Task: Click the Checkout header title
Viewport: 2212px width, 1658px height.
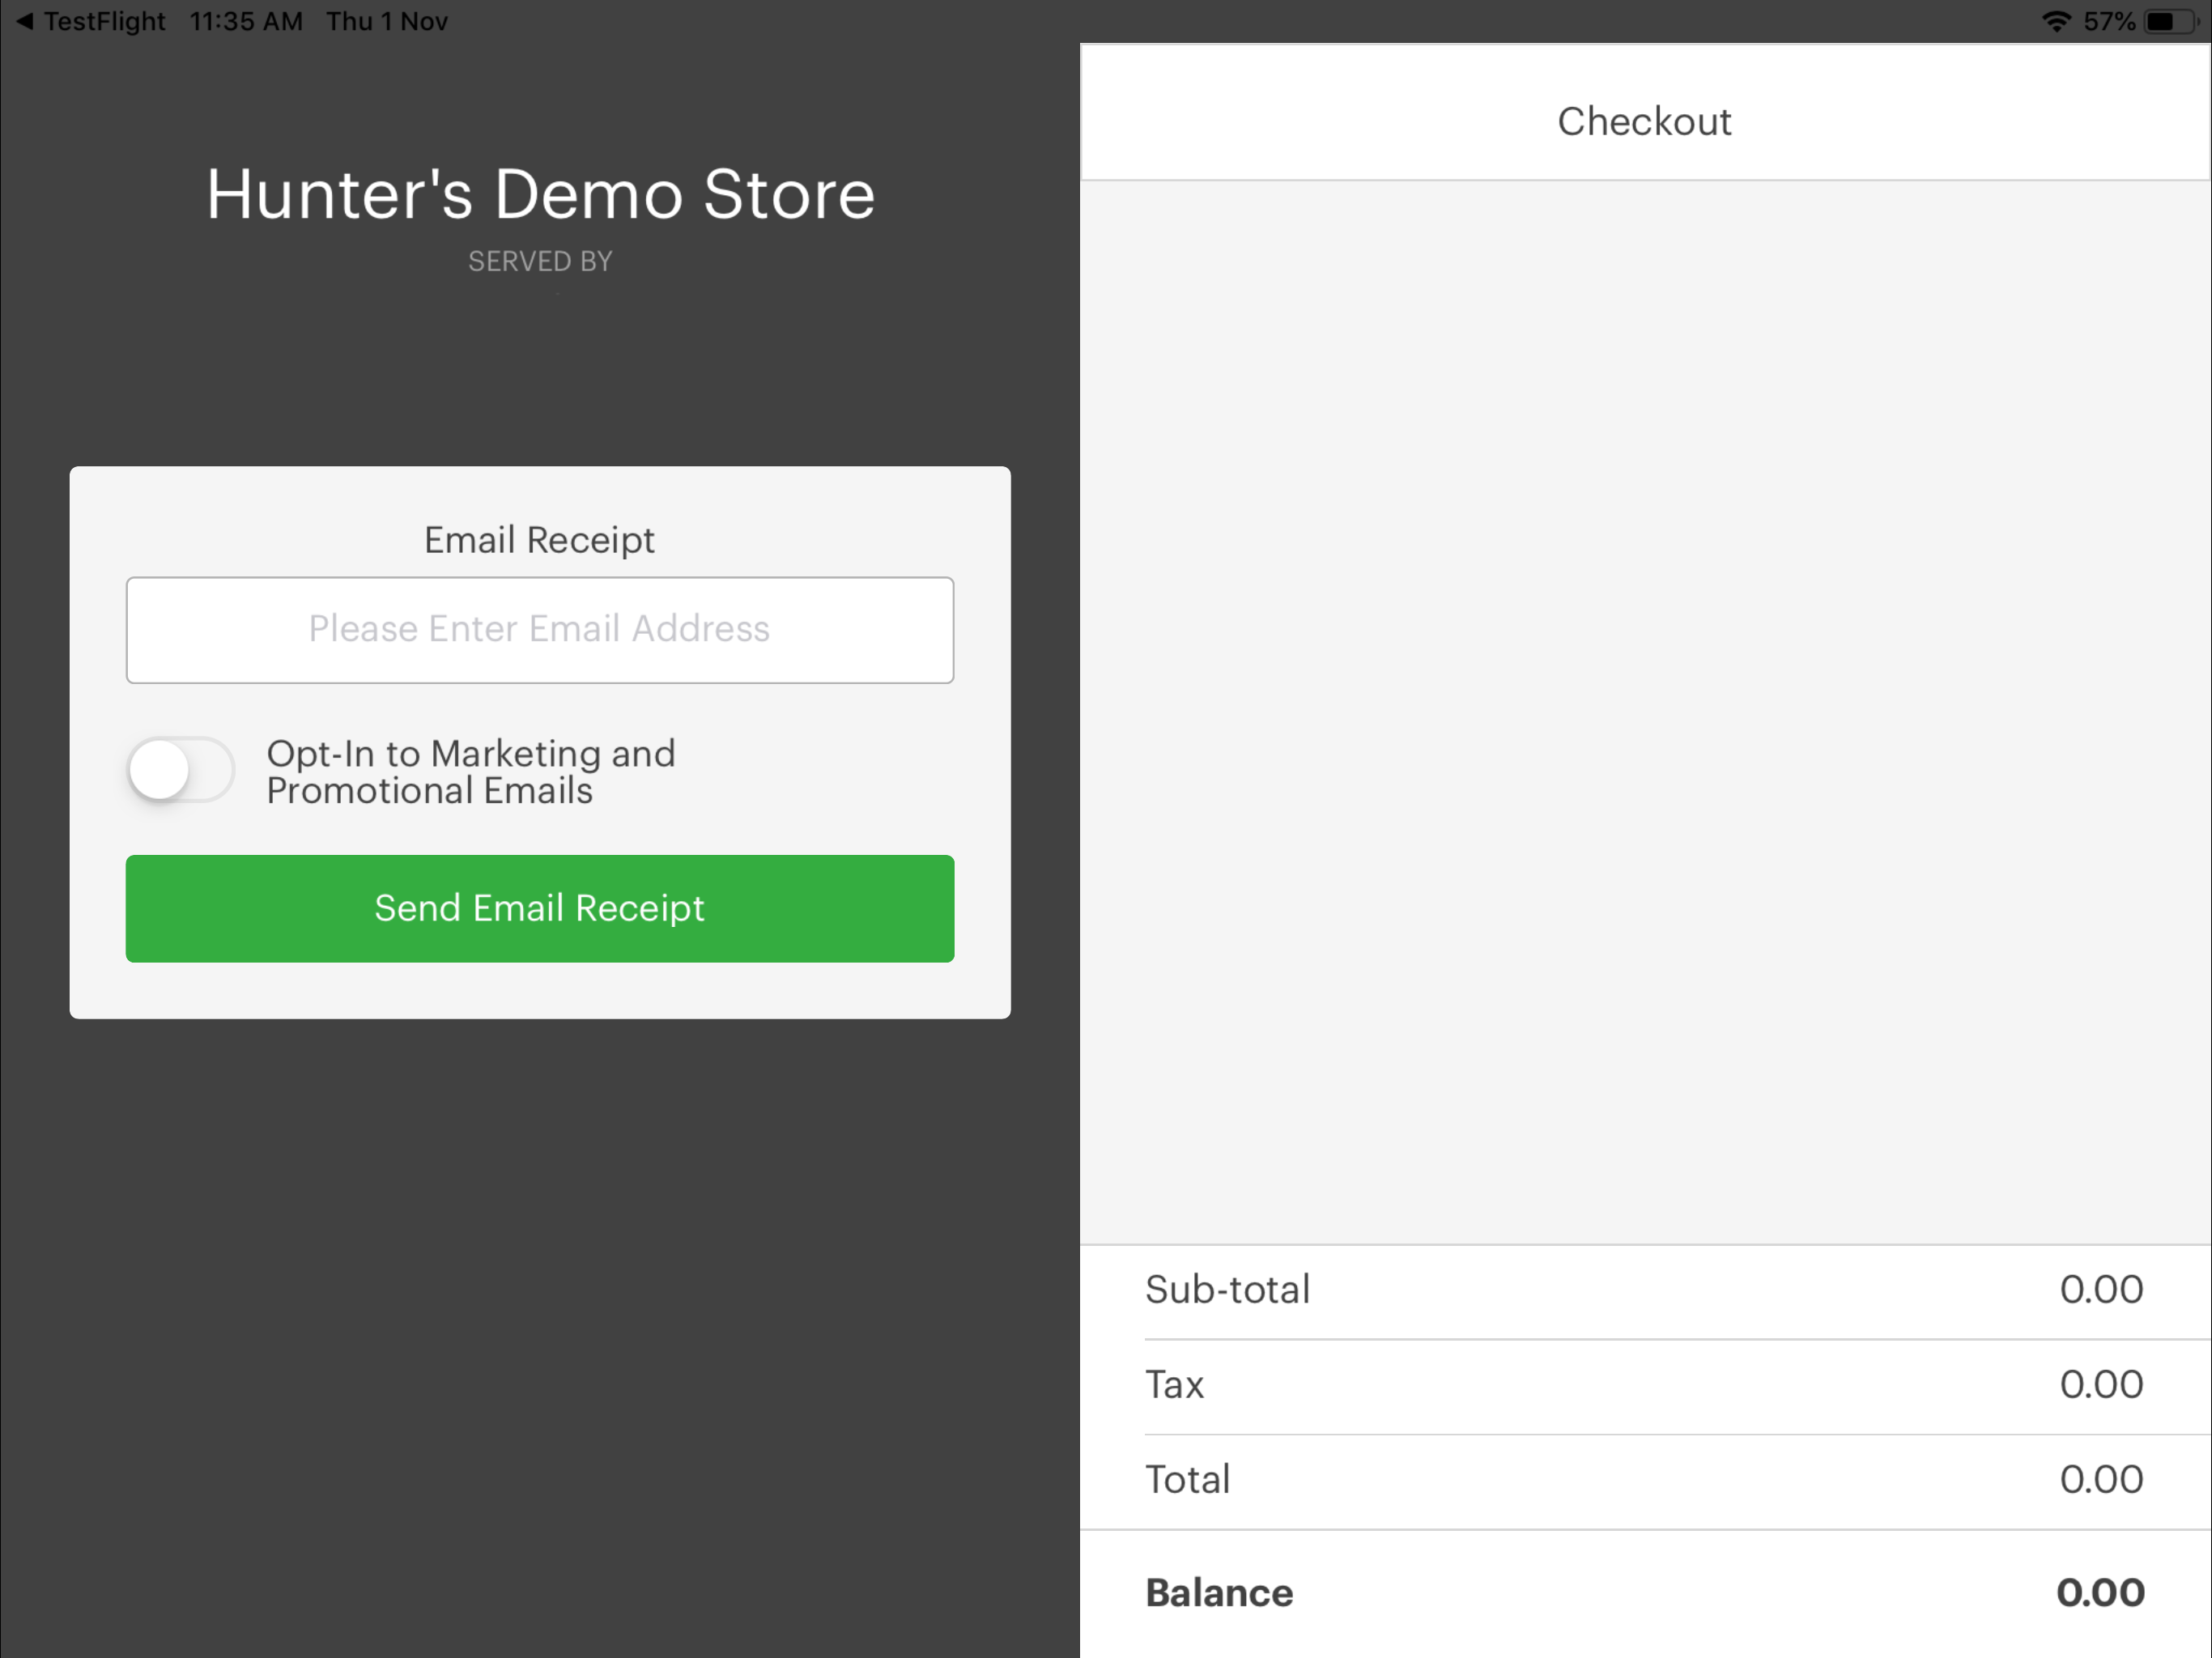Action: click(x=1644, y=121)
